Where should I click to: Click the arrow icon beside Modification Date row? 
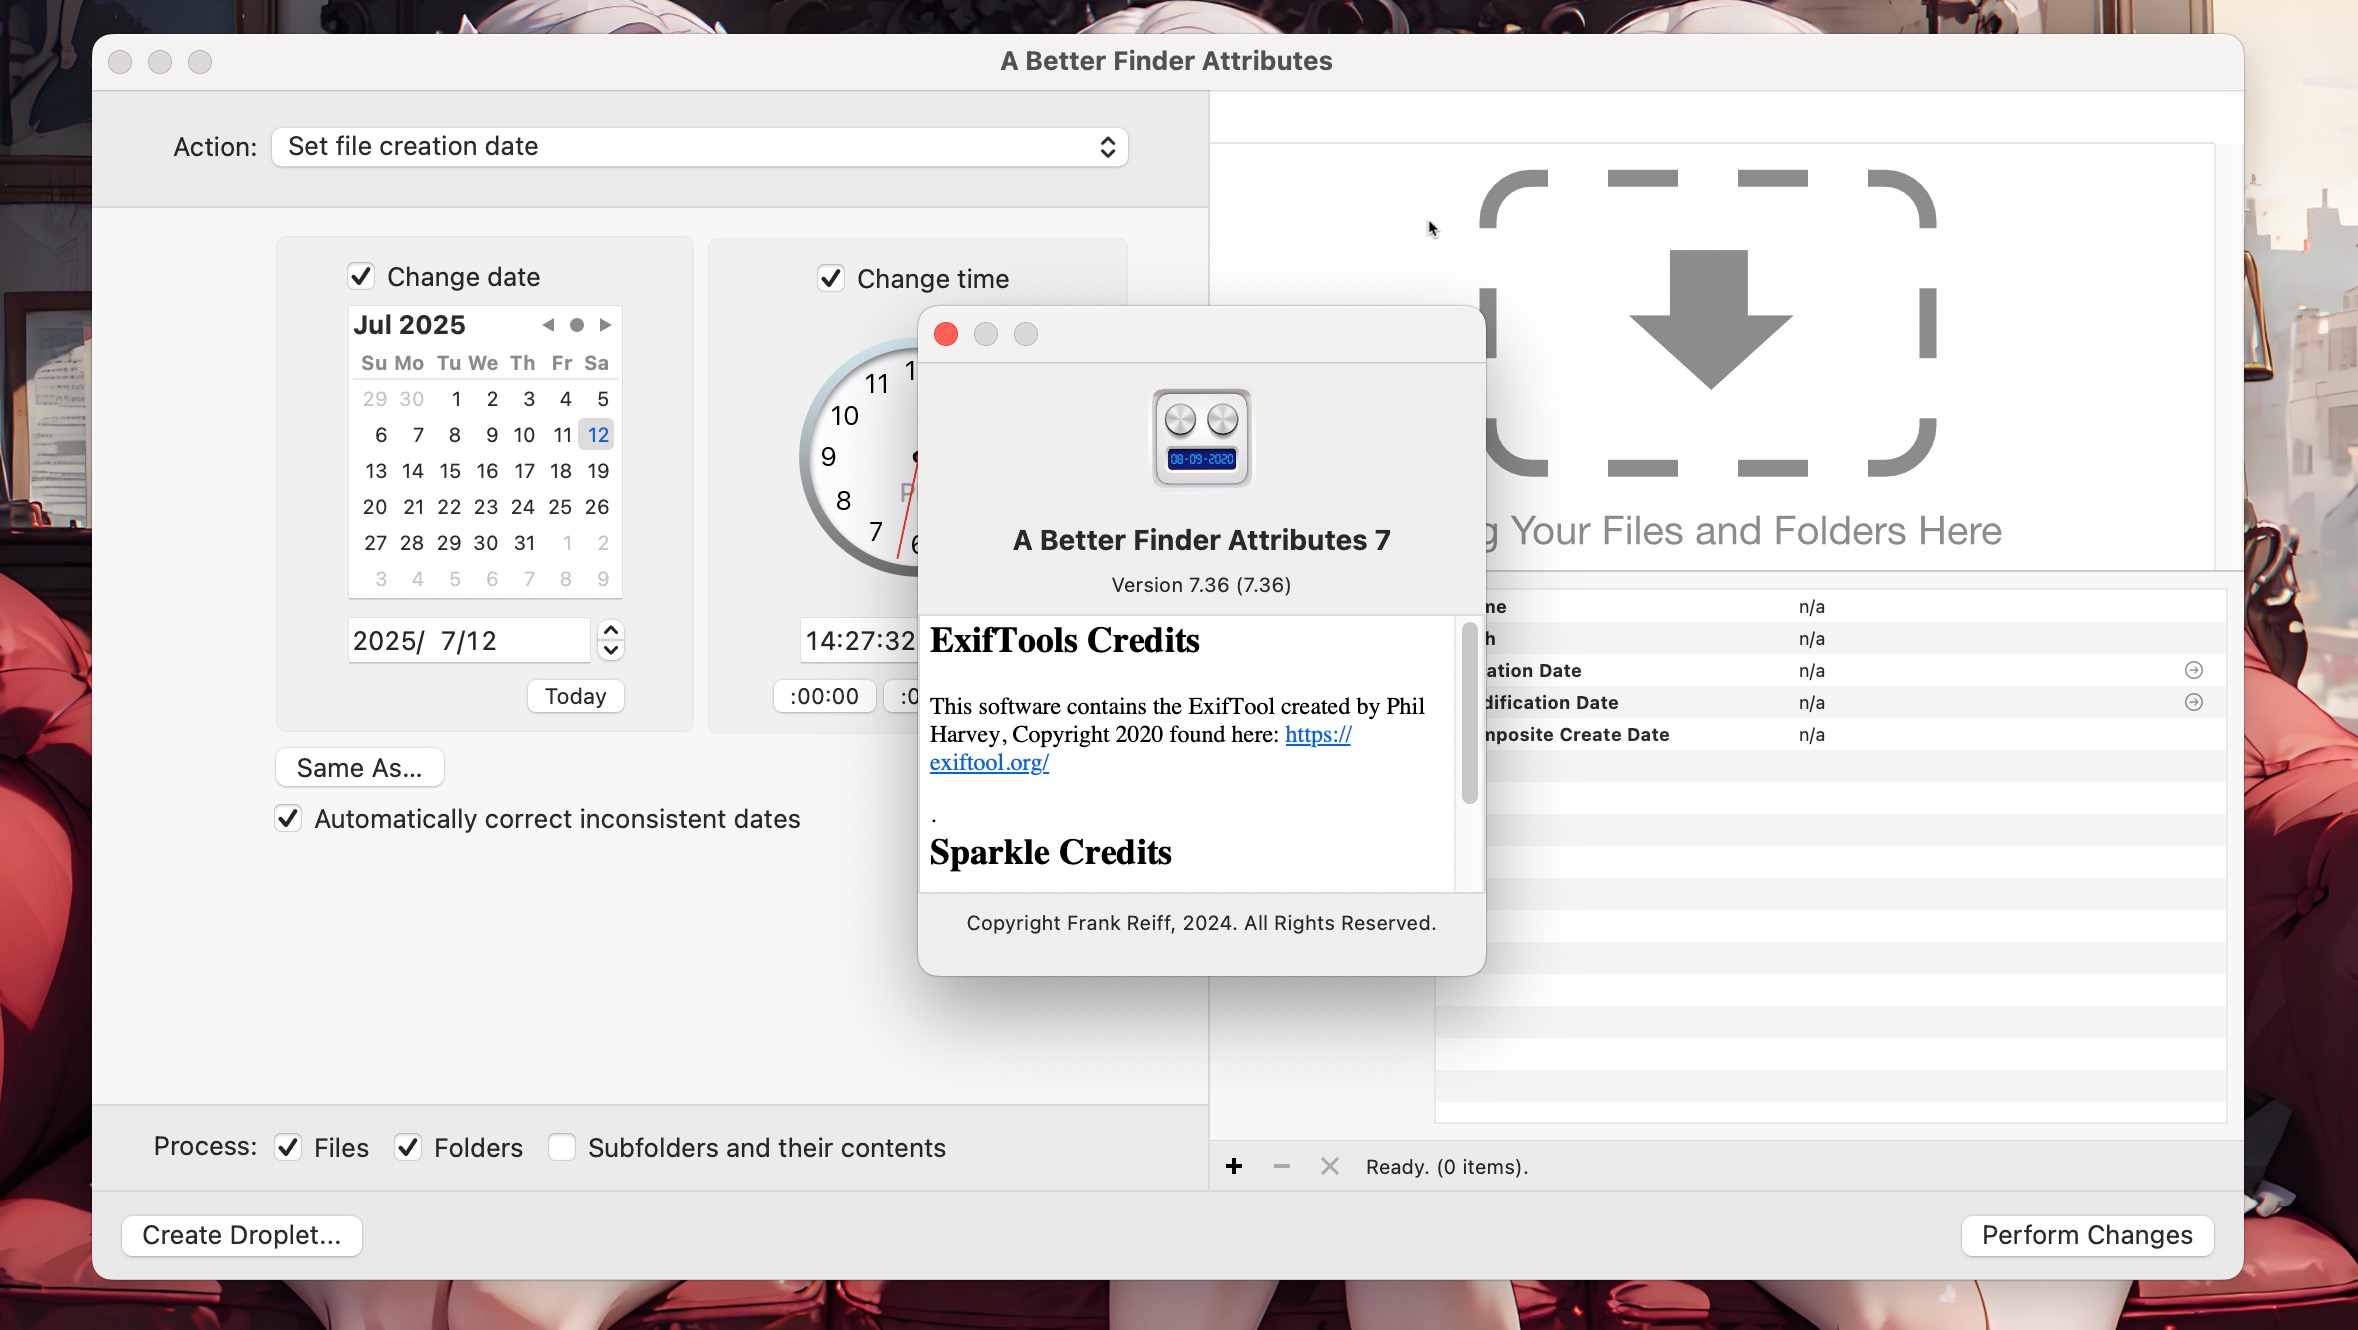(2194, 702)
